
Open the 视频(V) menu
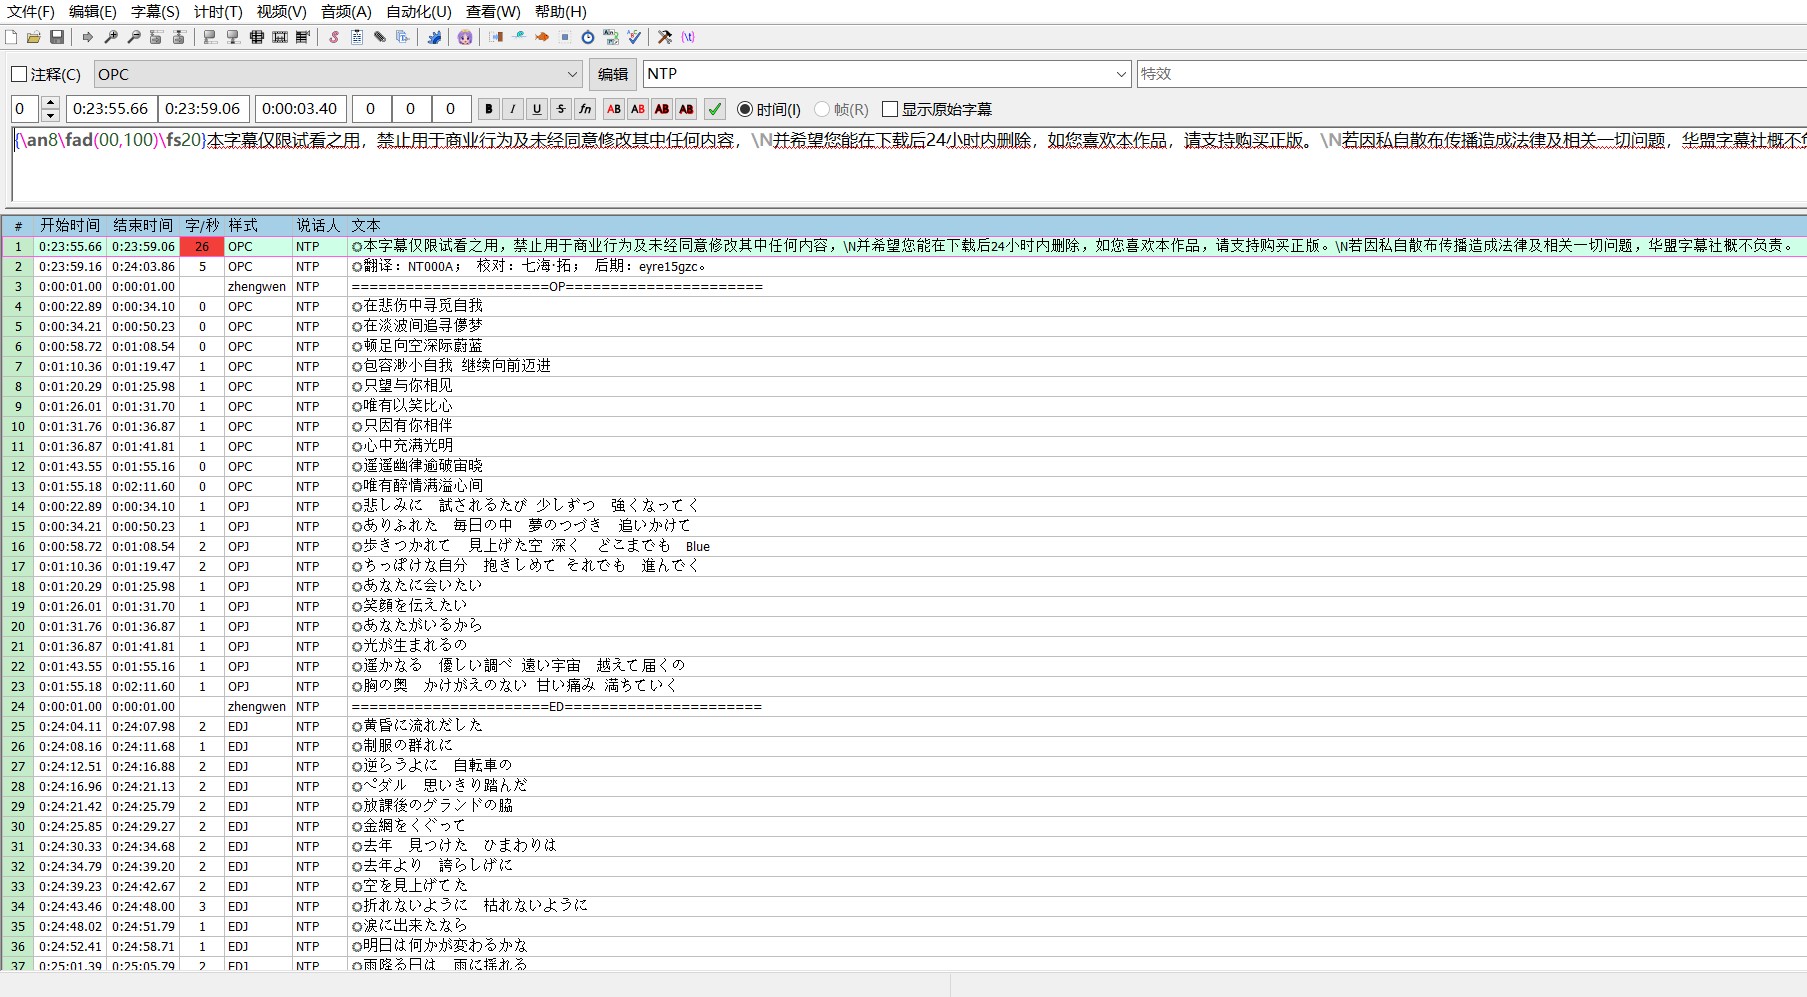(282, 12)
